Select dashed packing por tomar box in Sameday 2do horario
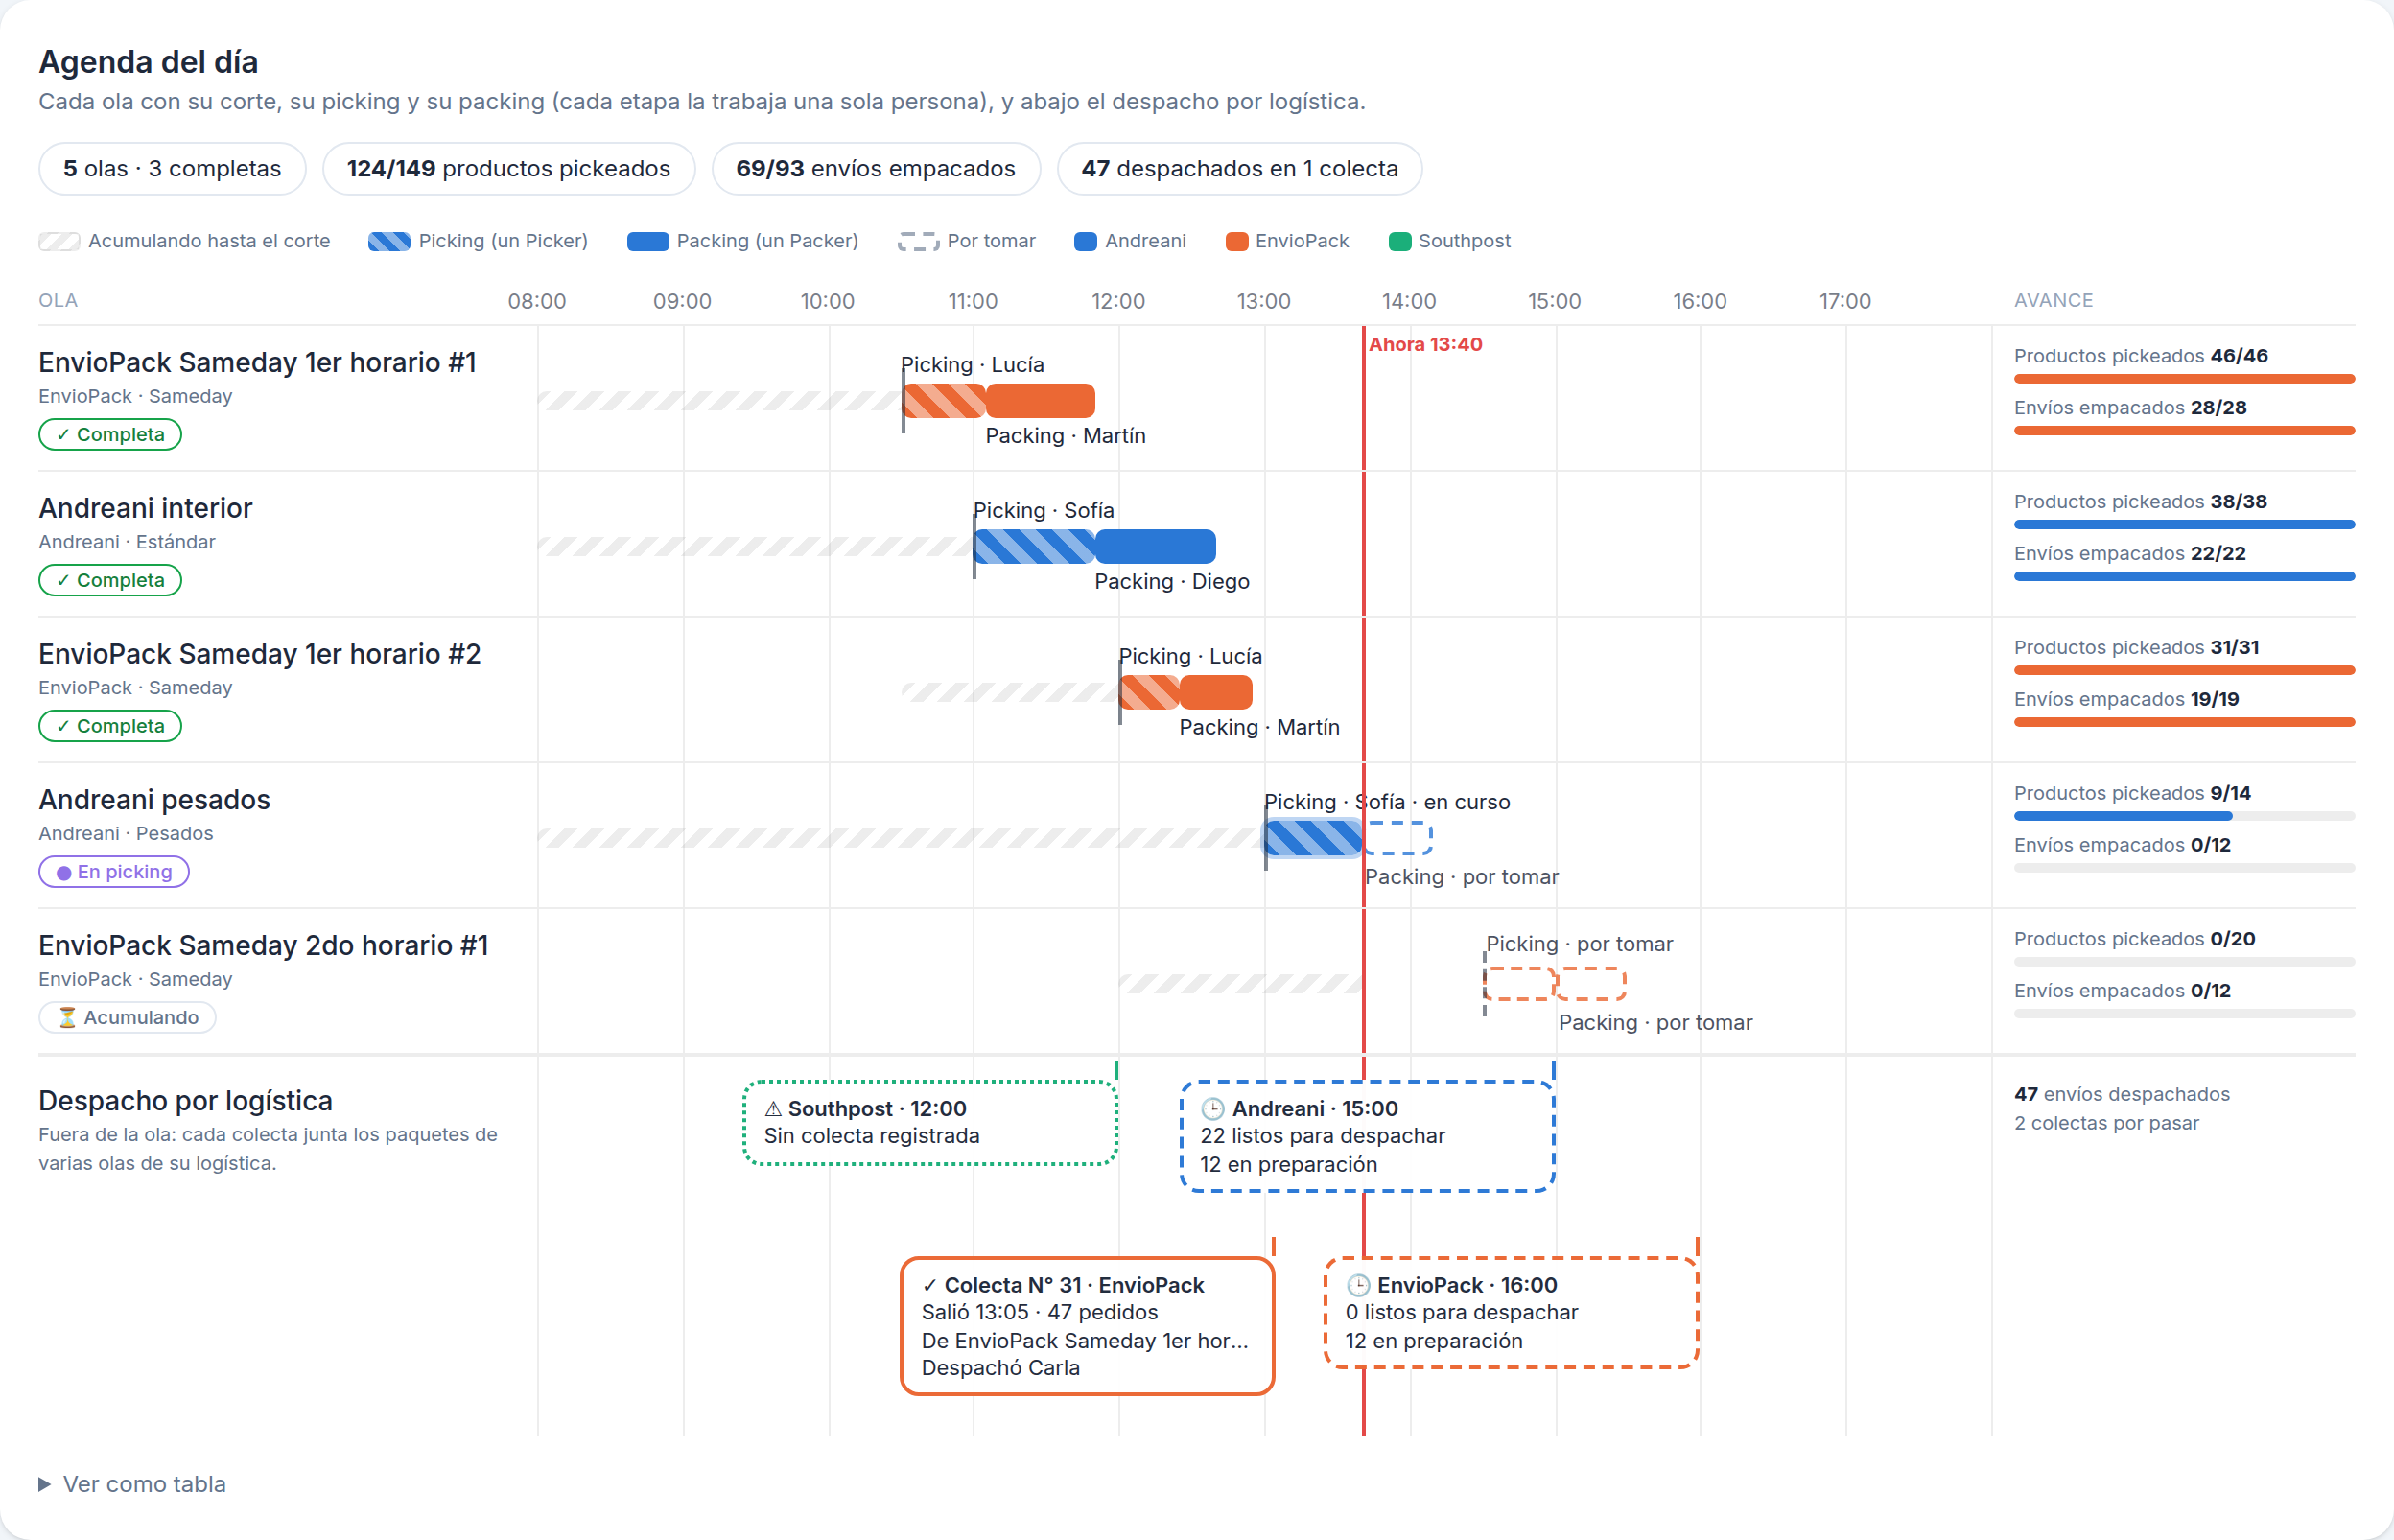Viewport: 2394px width, 1540px height. pyautogui.click(x=1591, y=984)
